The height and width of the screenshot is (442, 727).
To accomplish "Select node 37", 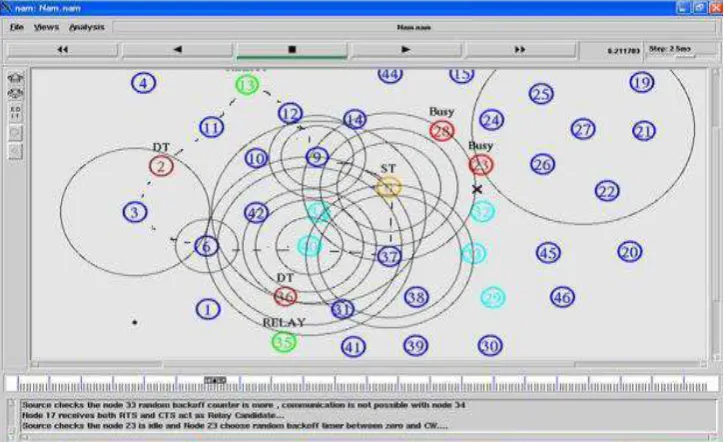I will pos(389,256).
